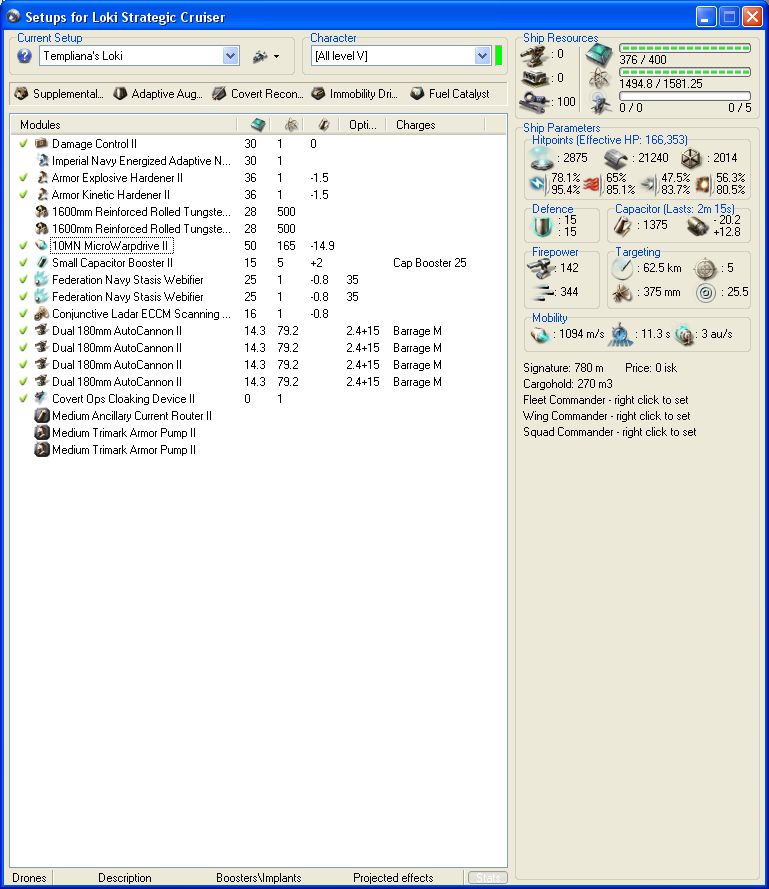This screenshot has width=769, height=889.
Task: Click Wing Commander right click to set
Action: pyautogui.click(x=606, y=416)
